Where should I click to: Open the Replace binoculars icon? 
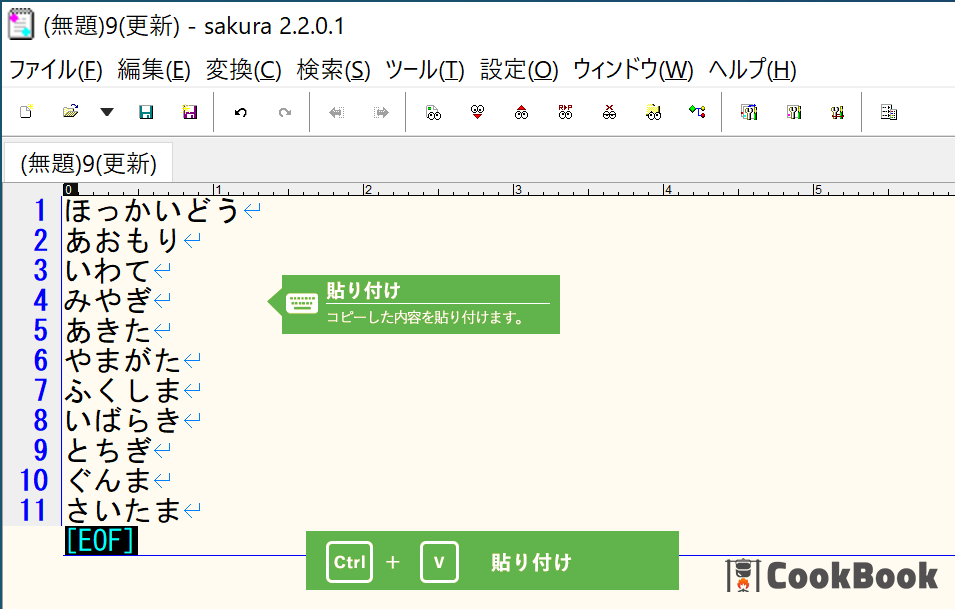565,112
